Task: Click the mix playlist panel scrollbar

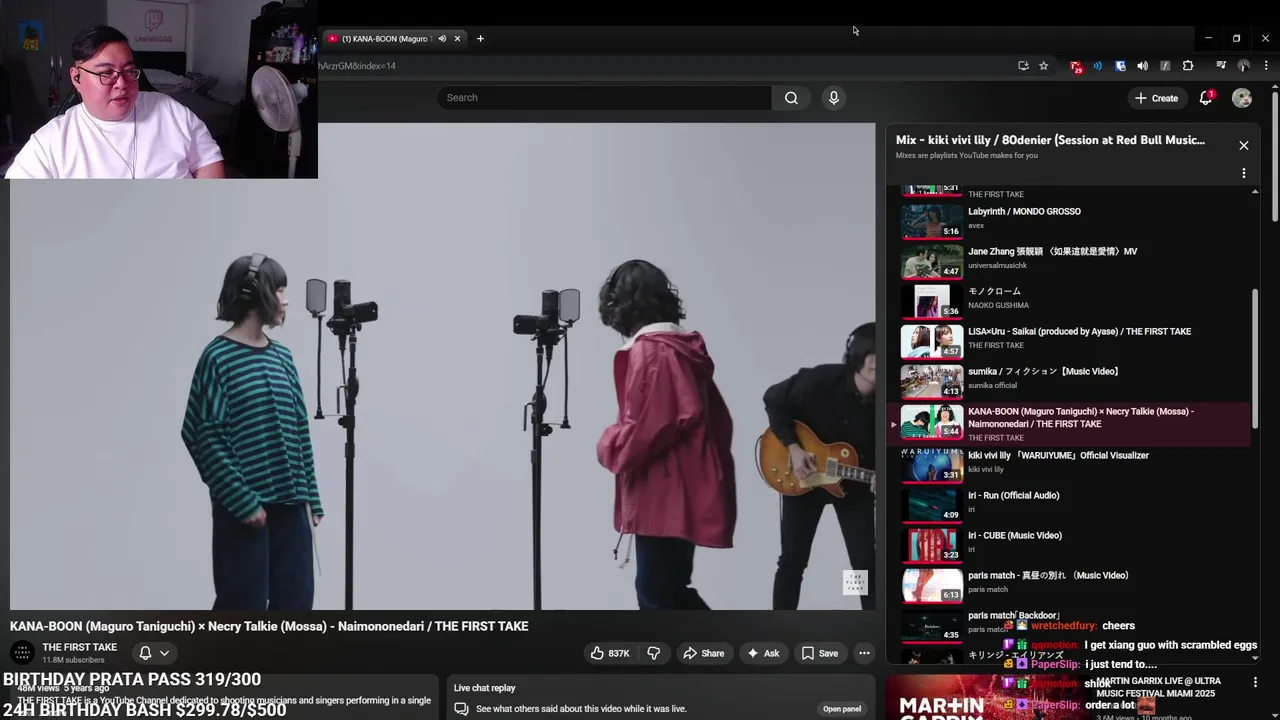Action: tap(1255, 360)
